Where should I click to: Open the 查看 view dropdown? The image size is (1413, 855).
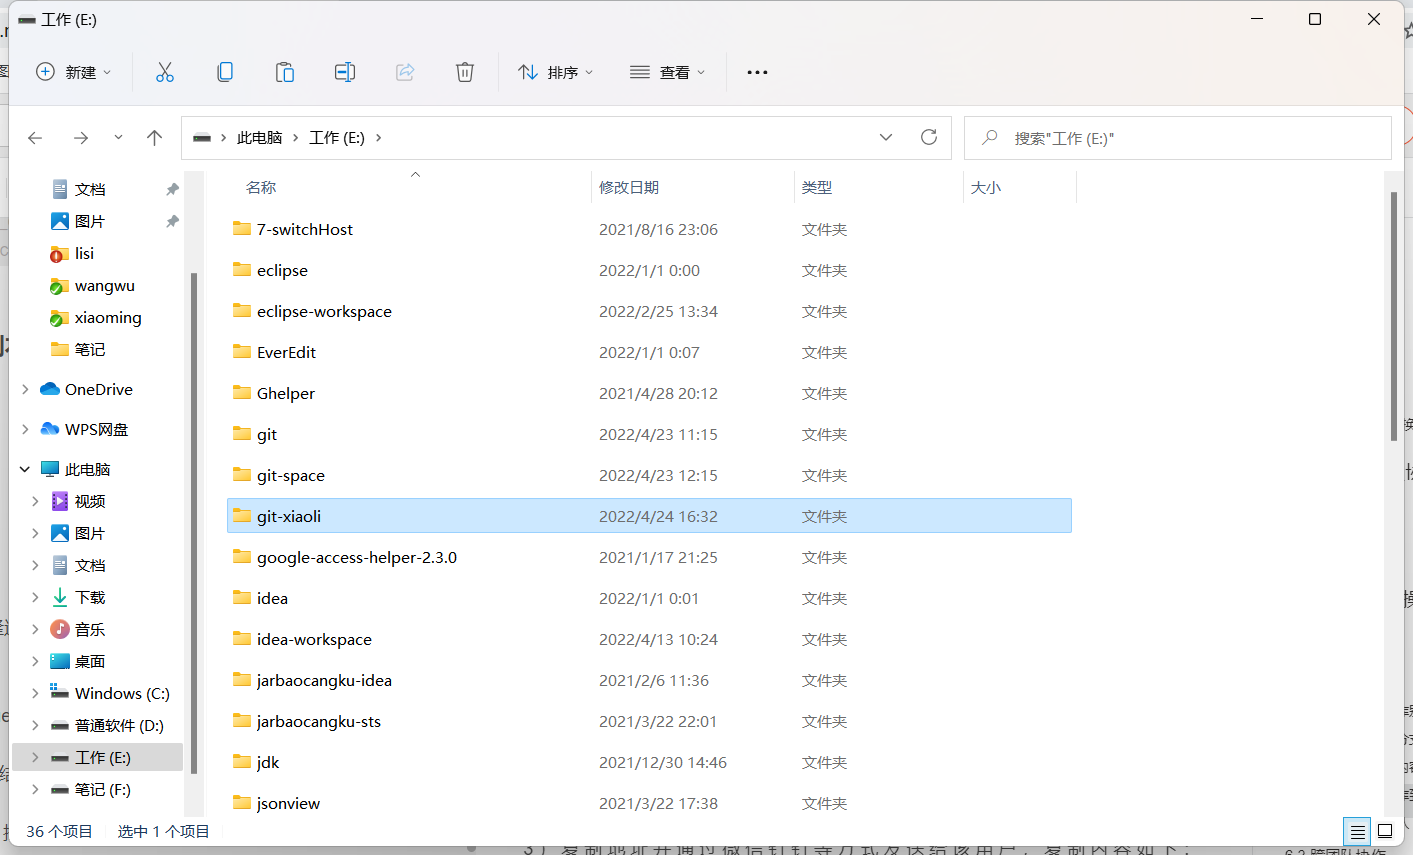click(x=668, y=72)
